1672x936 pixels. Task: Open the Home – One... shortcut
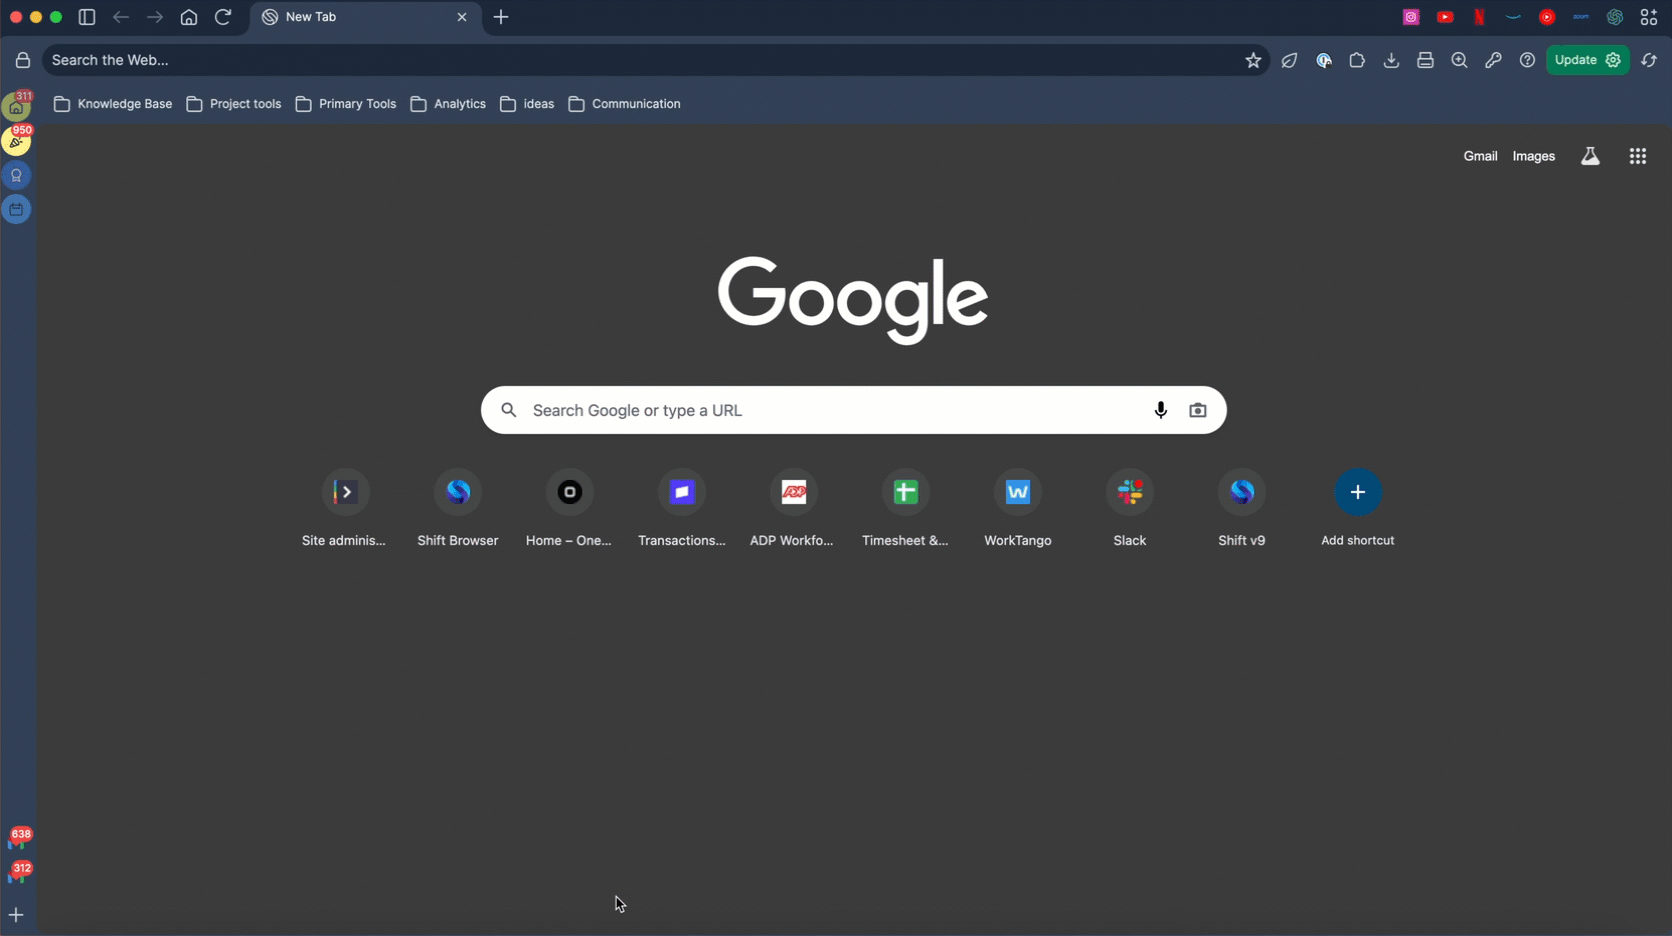click(x=569, y=509)
